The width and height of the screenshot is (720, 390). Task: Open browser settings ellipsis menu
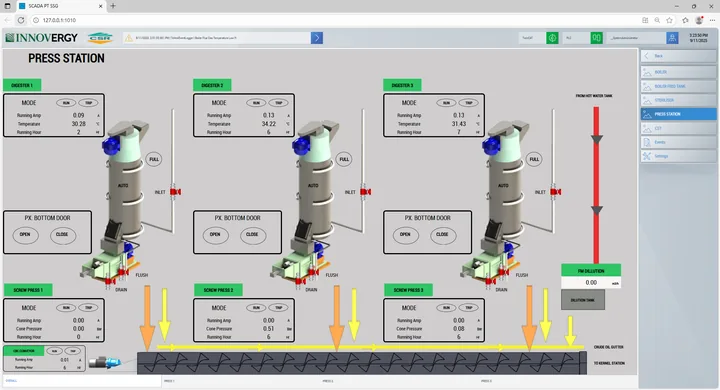tap(712, 20)
